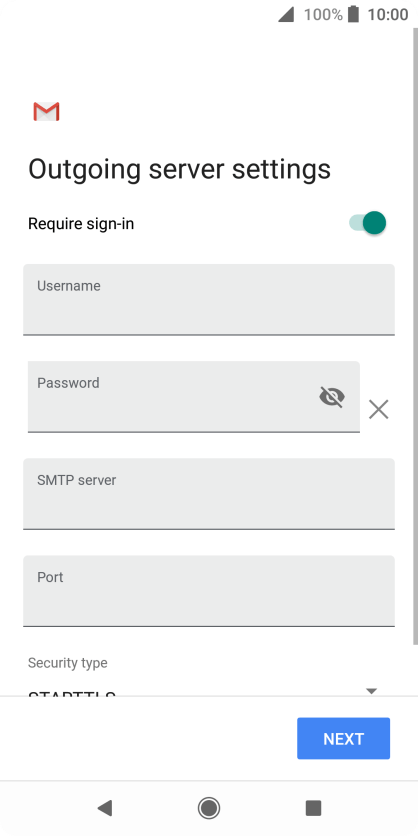The image size is (418, 836).
Task: Click the Require sign-in label text
Action: (81, 224)
